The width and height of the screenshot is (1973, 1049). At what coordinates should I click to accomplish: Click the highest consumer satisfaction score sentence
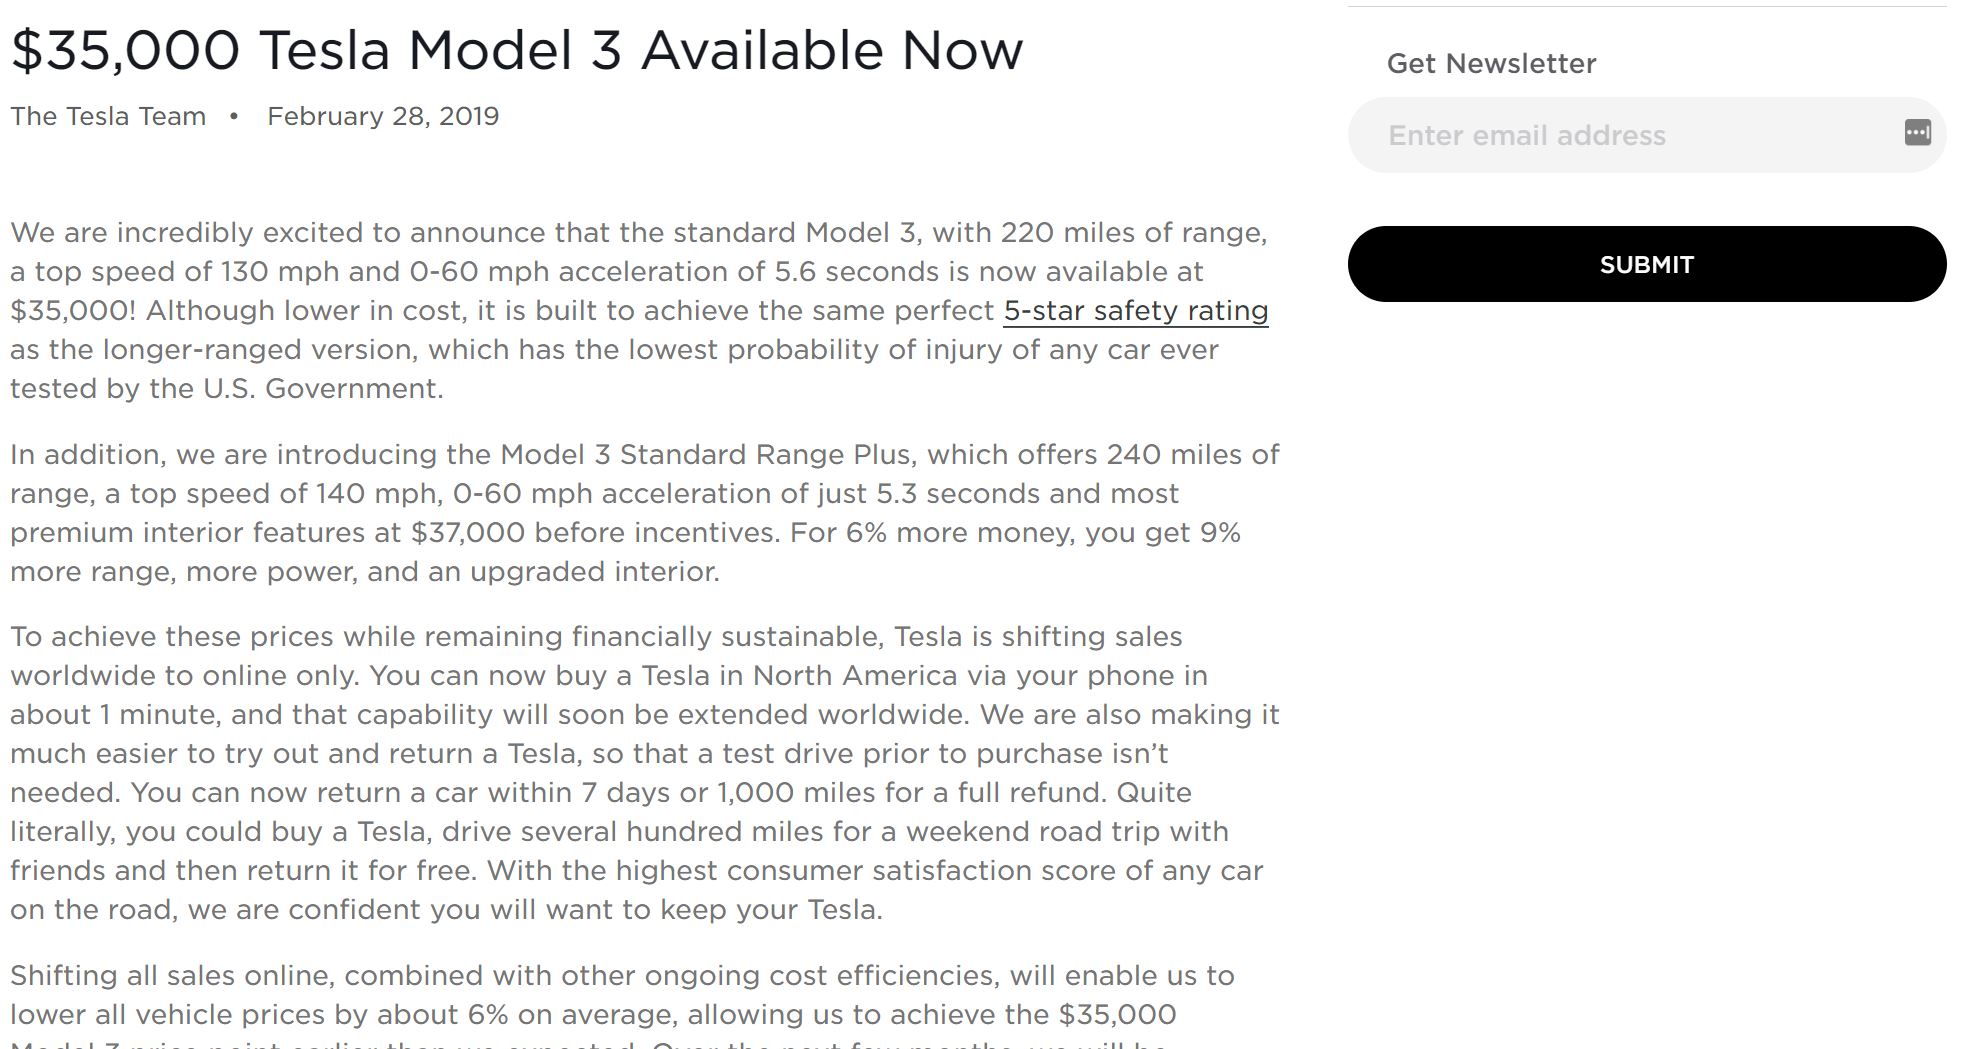(x=636, y=890)
